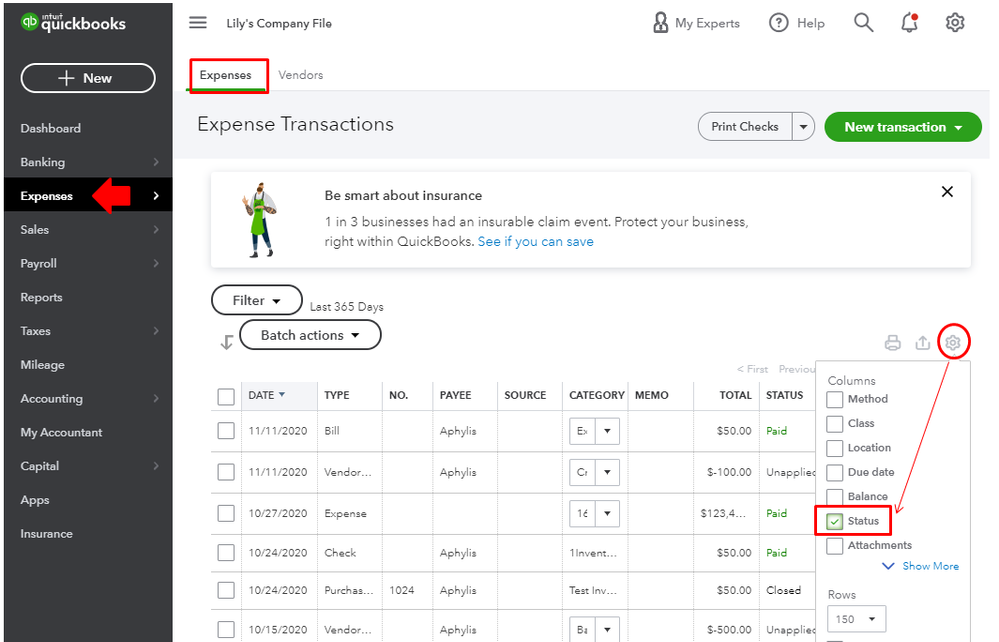The image size is (999, 642).
Task: Open Accounting in sidebar
Action: 52,399
